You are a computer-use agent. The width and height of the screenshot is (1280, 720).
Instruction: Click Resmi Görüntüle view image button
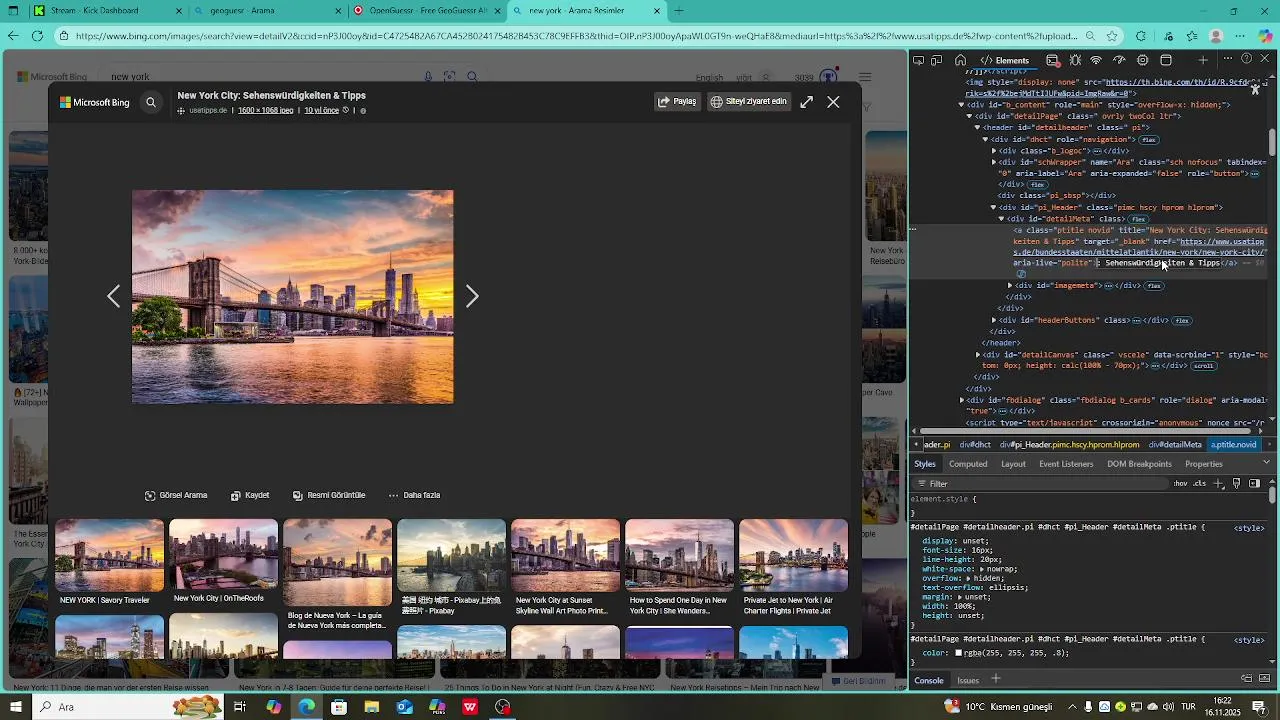pyautogui.click(x=329, y=495)
